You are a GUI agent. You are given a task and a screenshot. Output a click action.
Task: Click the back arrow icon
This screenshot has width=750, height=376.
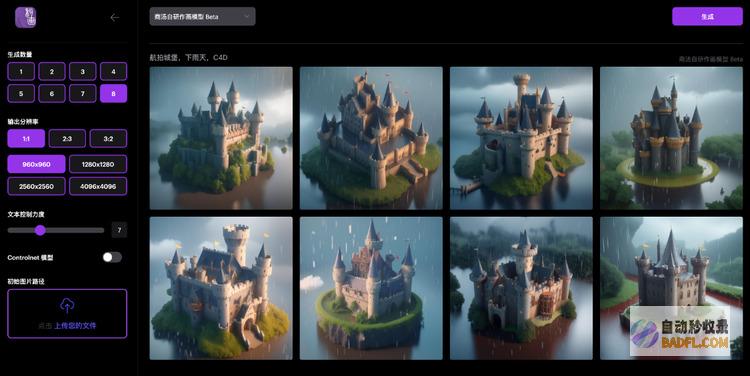[x=115, y=18]
